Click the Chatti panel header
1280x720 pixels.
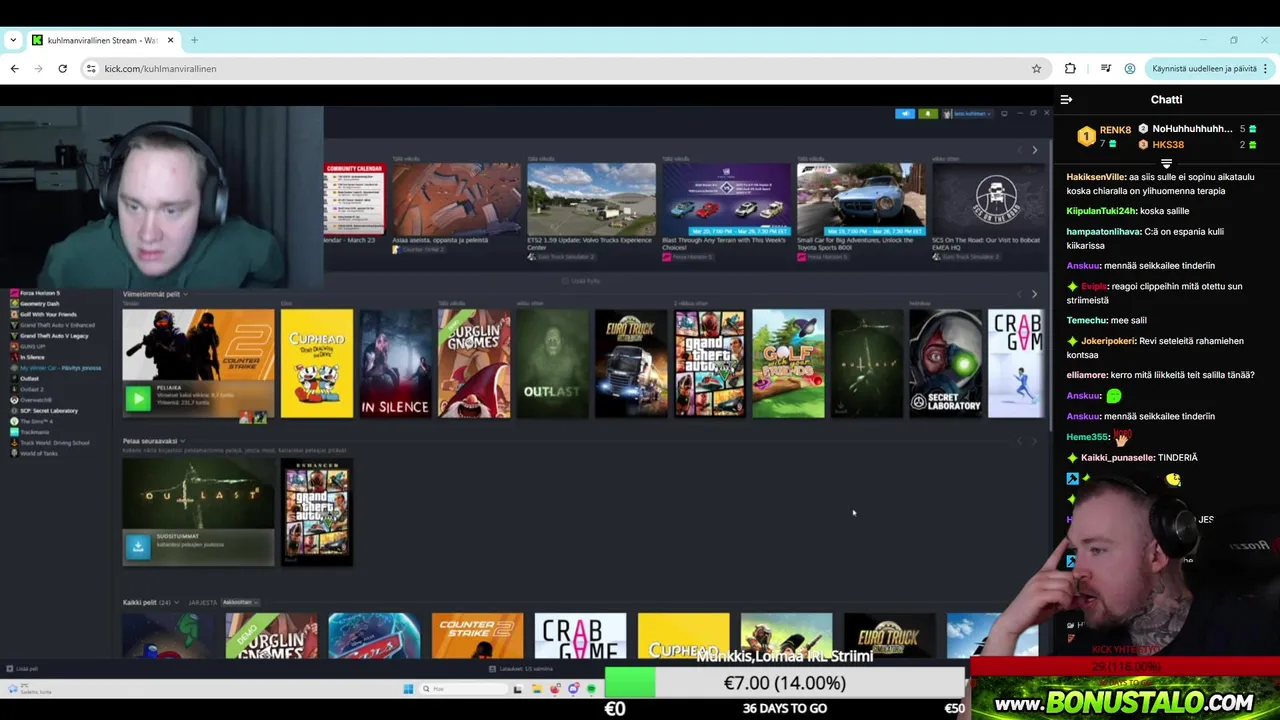pyautogui.click(x=1166, y=99)
